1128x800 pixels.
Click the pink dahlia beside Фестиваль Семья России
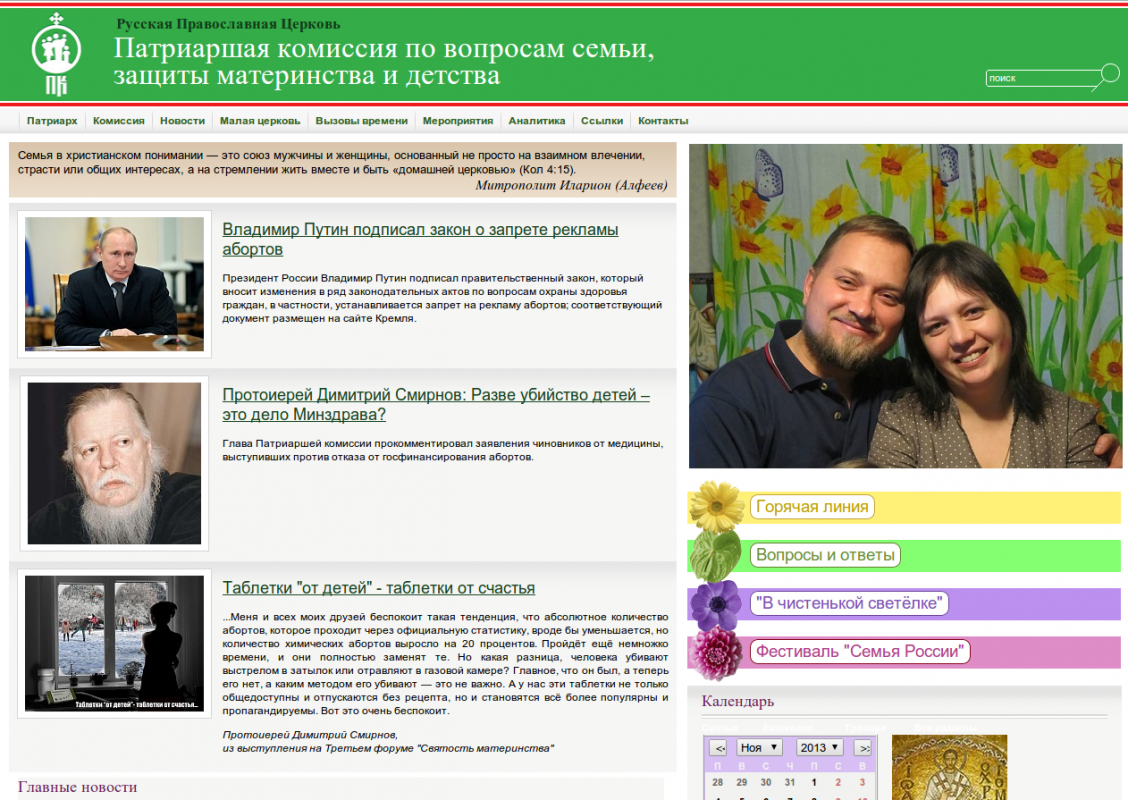[716, 653]
